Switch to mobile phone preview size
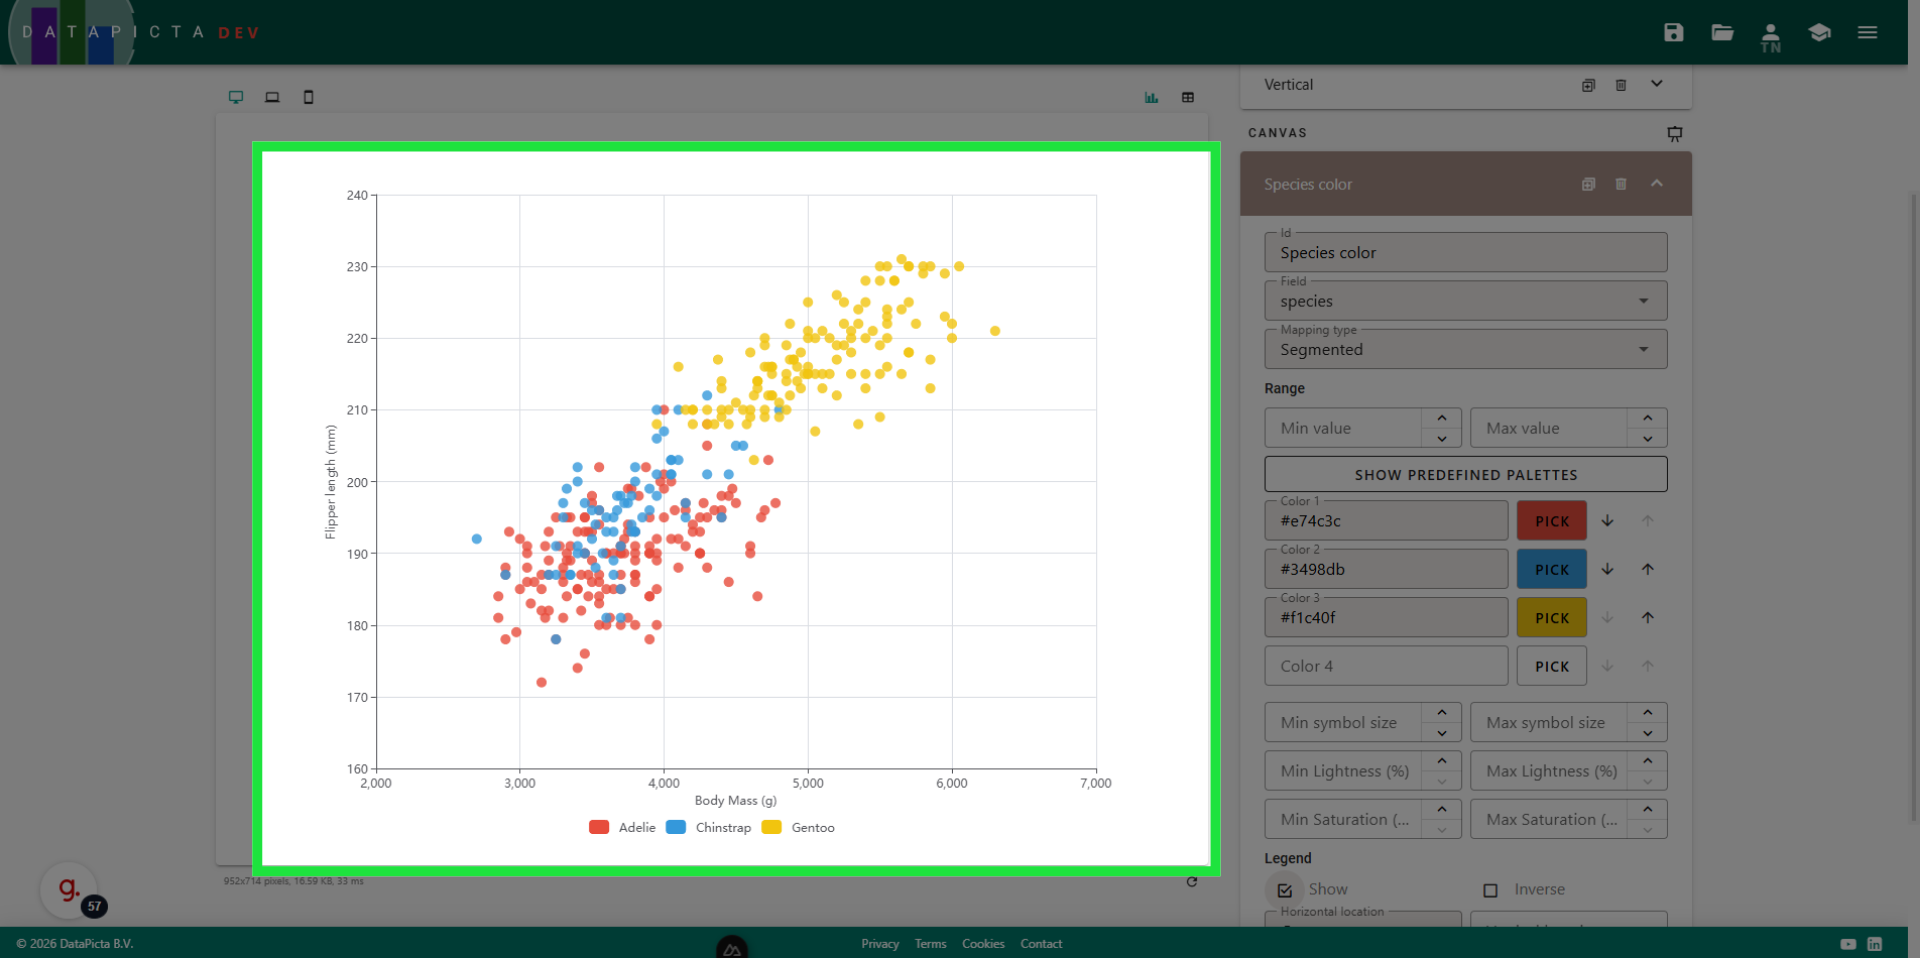1920x958 pixels. 308,97
